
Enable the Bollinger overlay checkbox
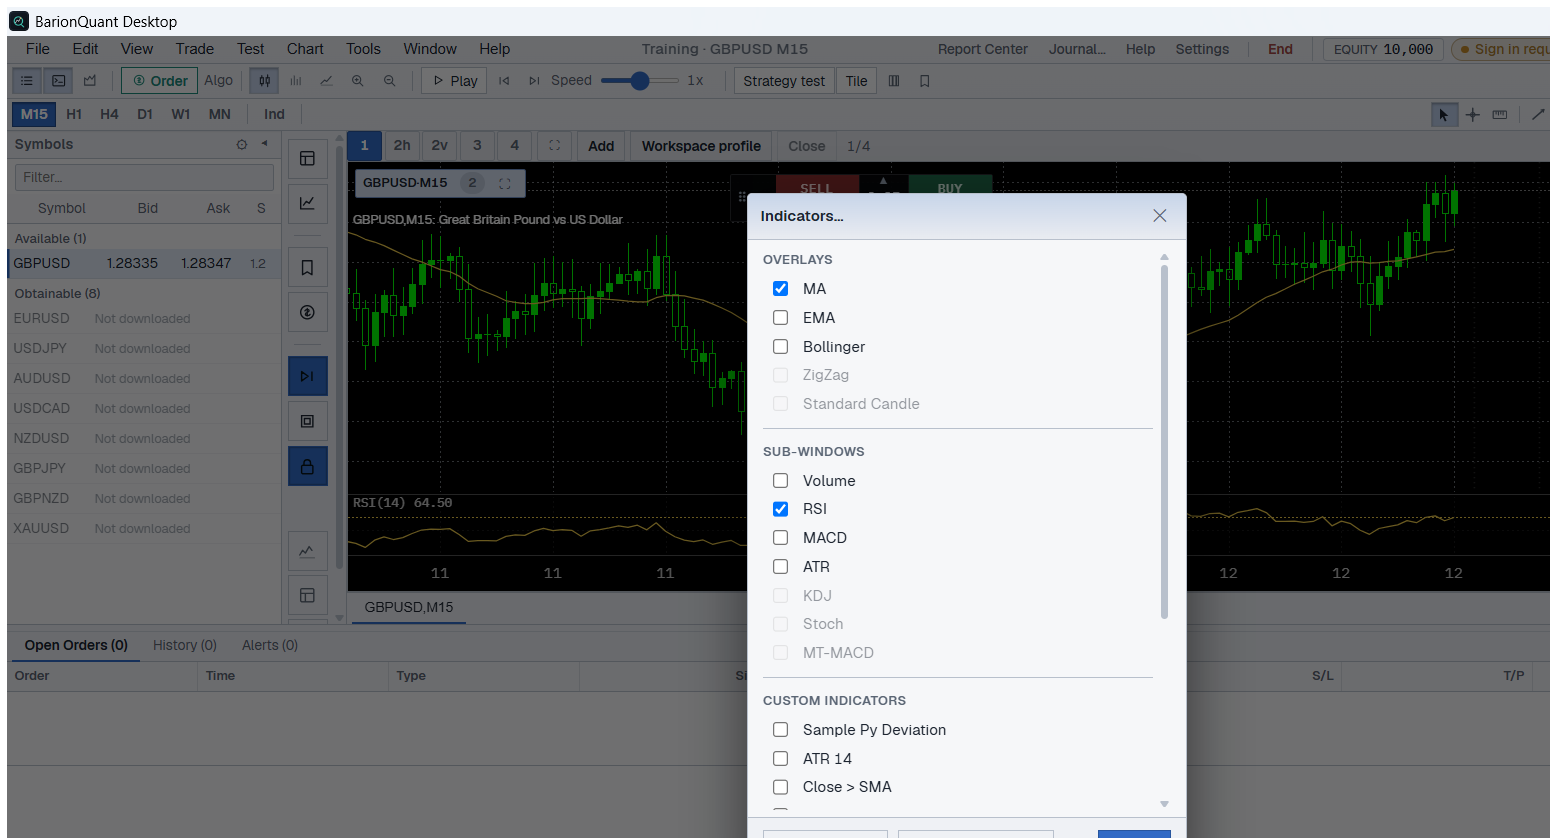pos(781,347)
